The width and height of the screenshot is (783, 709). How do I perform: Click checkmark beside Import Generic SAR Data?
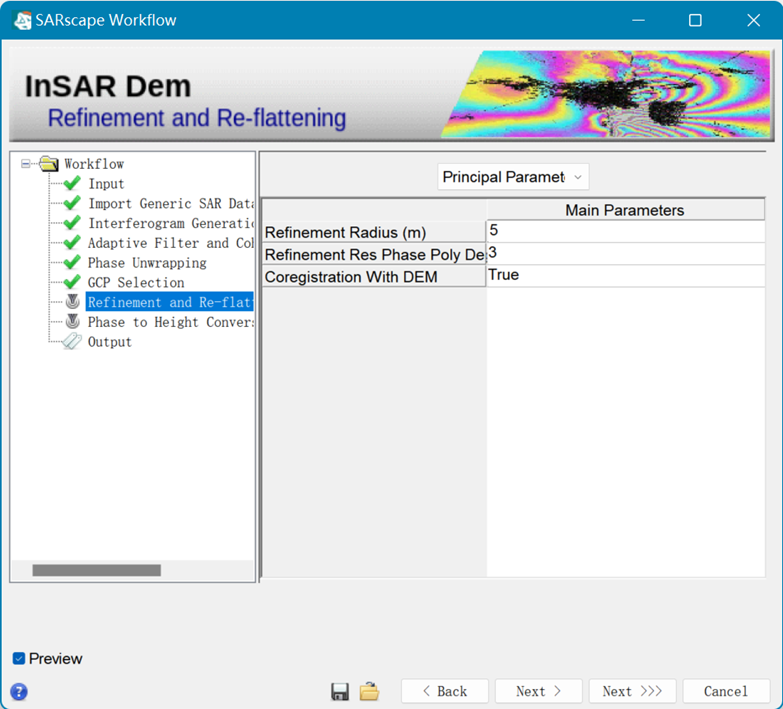[72, 203]
